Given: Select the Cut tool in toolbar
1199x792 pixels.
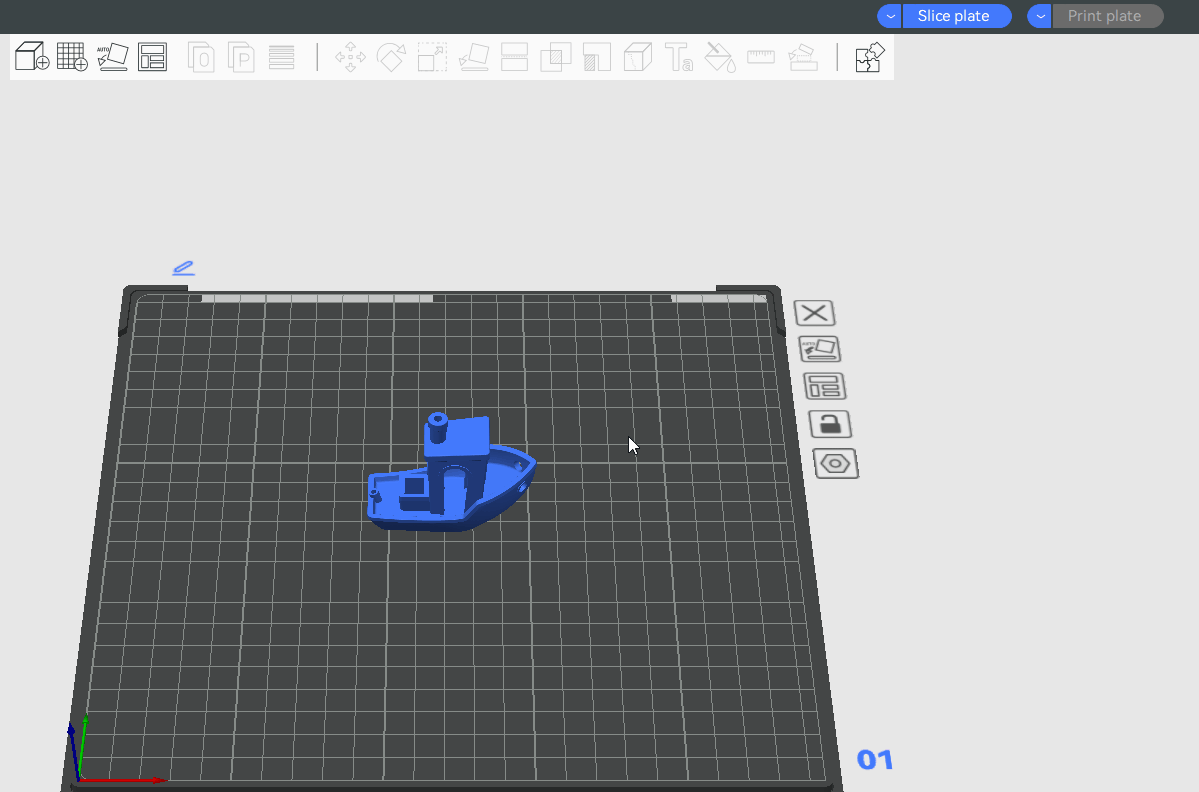Looking at the screenshot, I should (514, 57).
